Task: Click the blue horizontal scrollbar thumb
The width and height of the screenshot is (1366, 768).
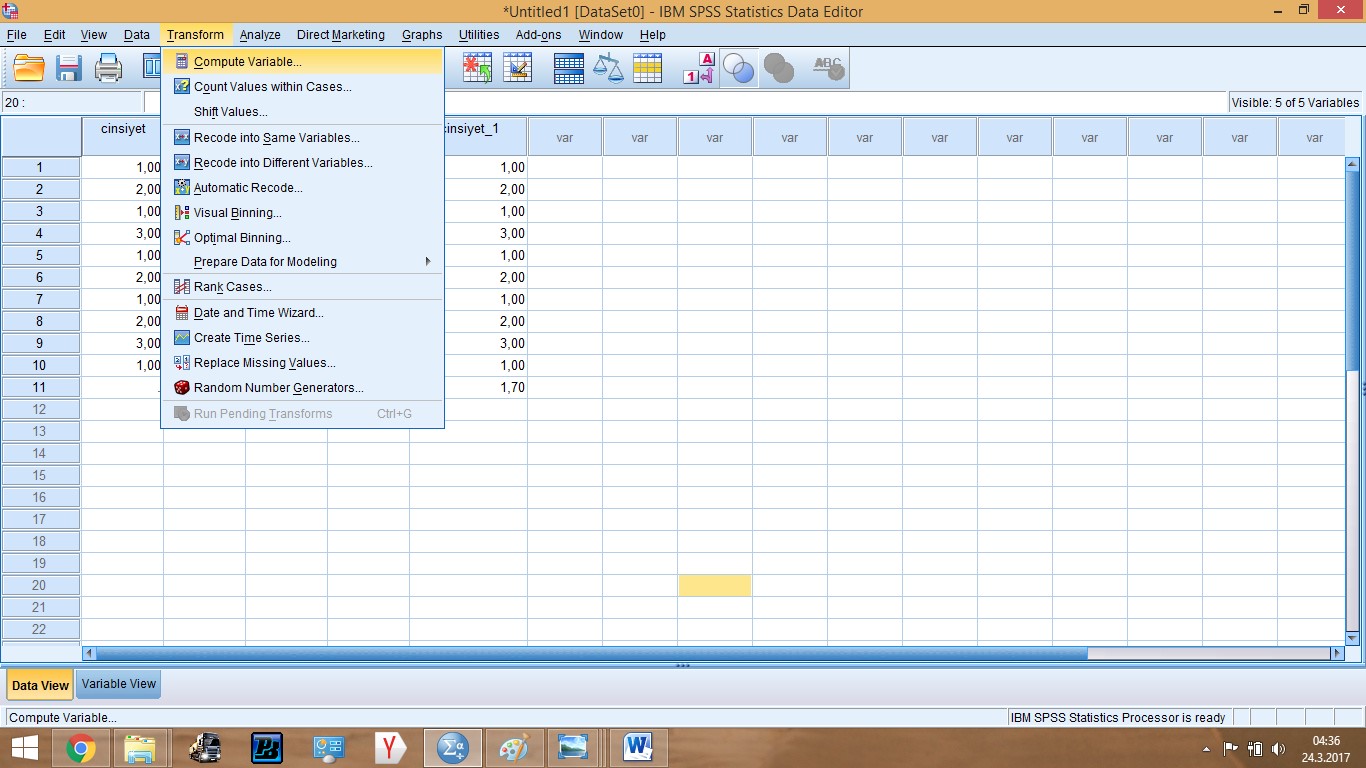Action: [x=591, y=653]
